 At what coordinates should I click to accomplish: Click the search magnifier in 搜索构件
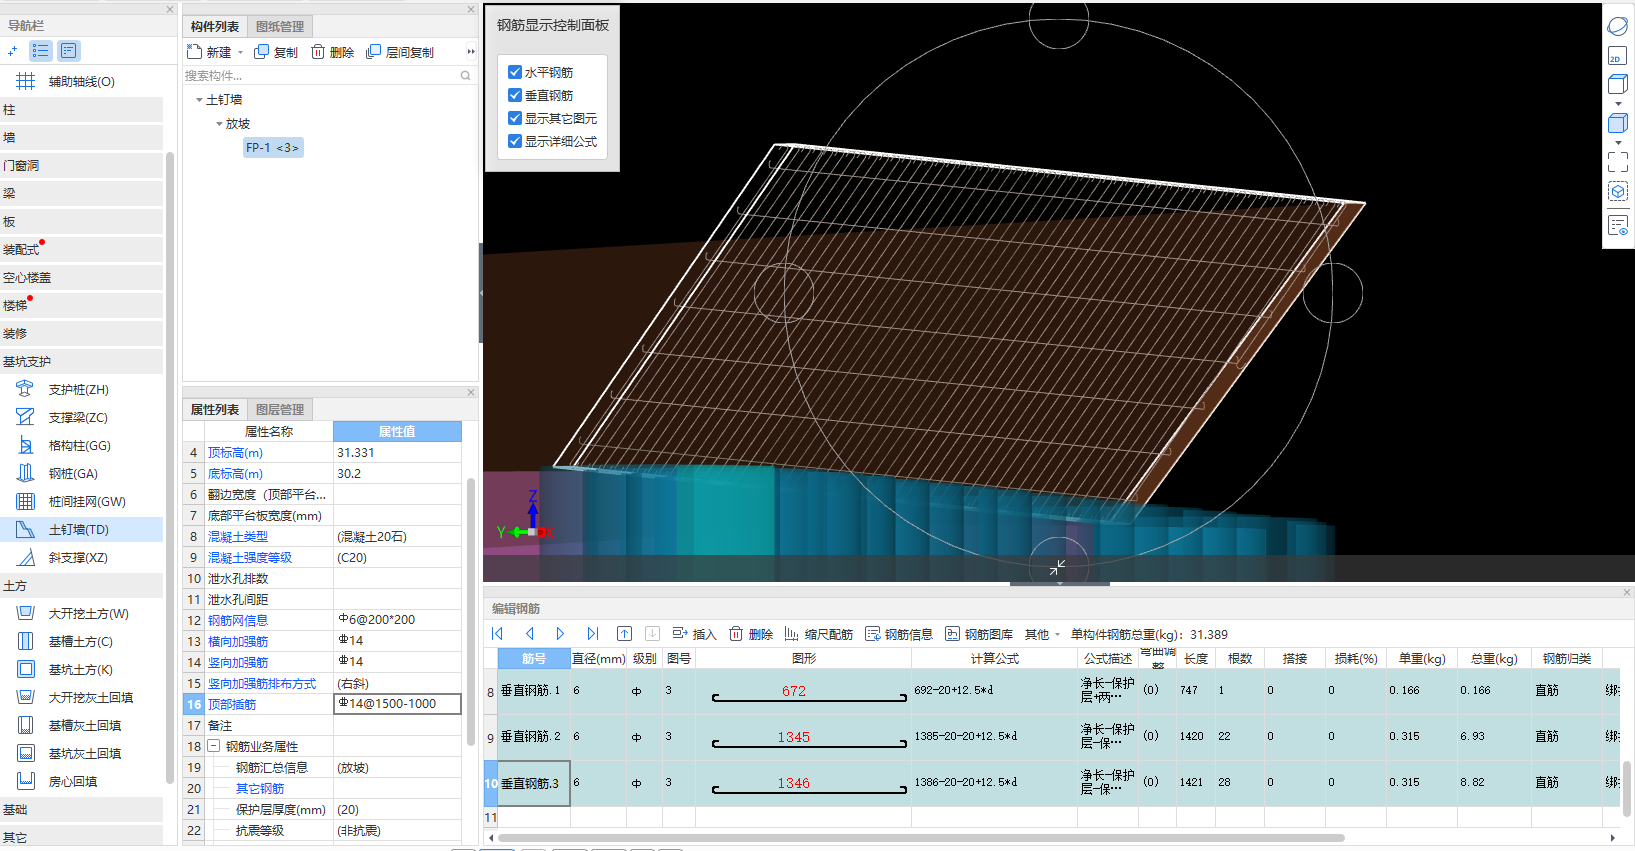click(x=465, y=76)
